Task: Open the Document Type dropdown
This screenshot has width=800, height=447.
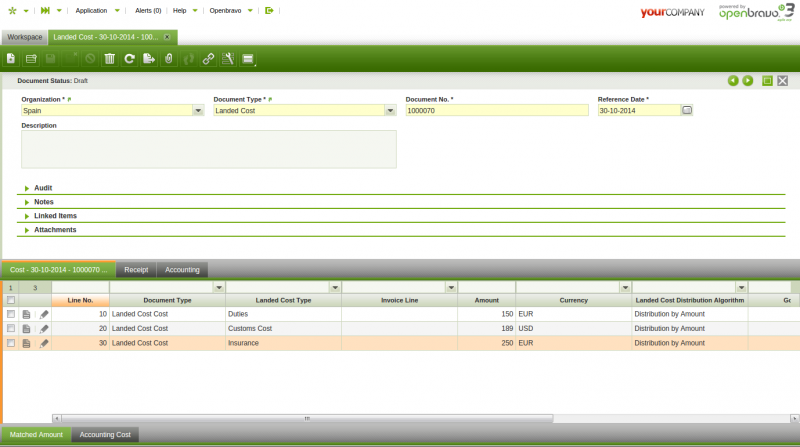Action: [390, 111]
